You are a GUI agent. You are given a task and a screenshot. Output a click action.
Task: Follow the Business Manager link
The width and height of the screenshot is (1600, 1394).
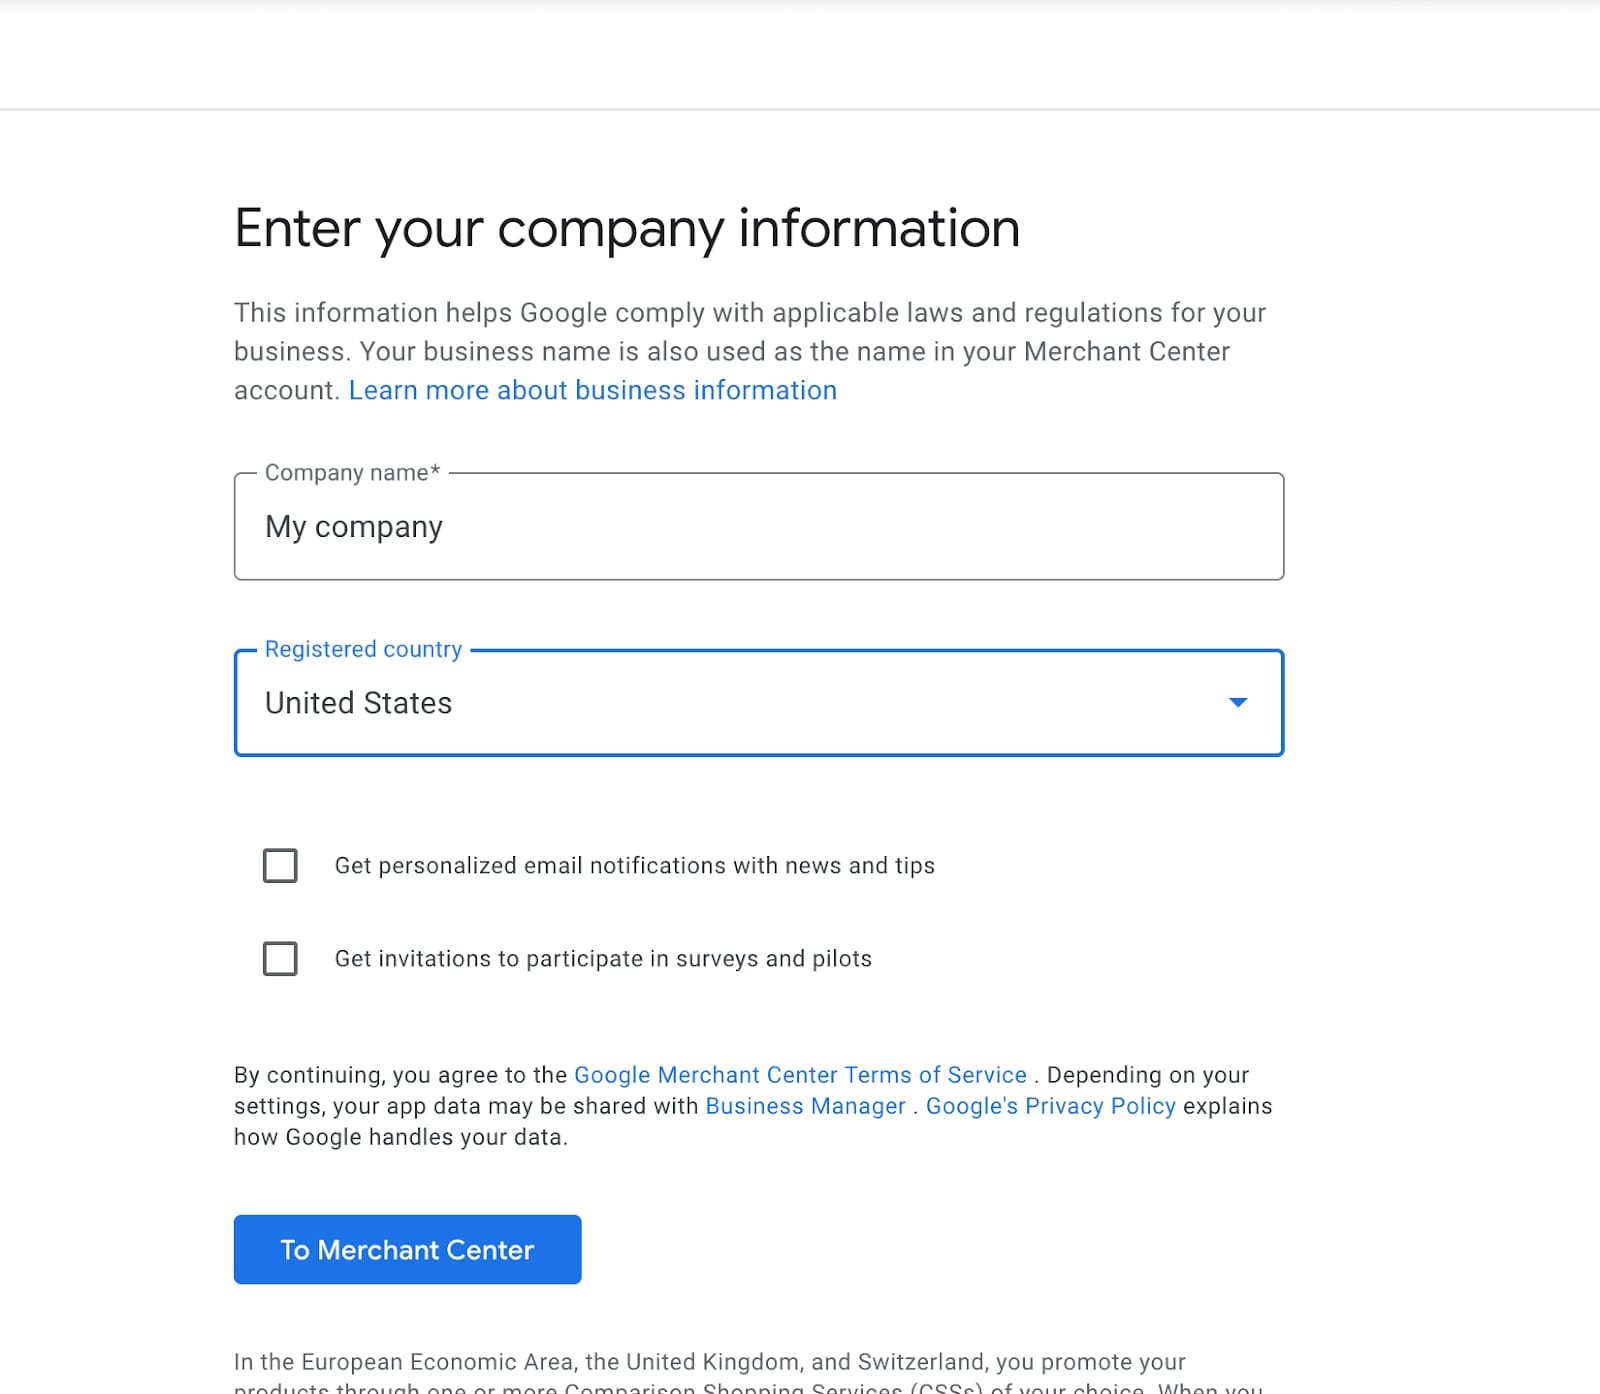805,1106
